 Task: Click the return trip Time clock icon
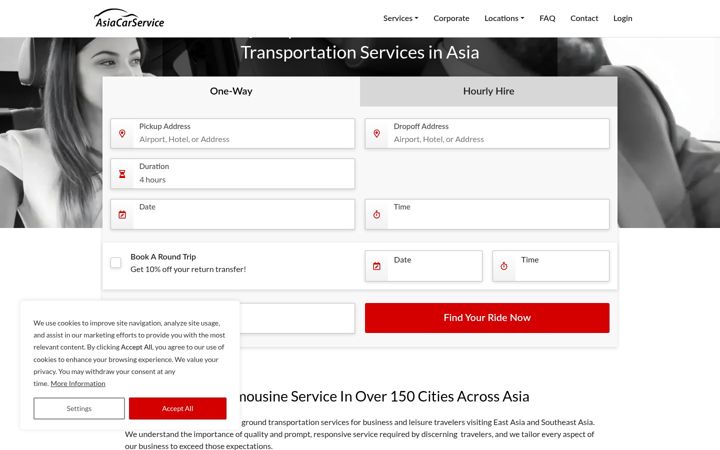coord(504,266)
